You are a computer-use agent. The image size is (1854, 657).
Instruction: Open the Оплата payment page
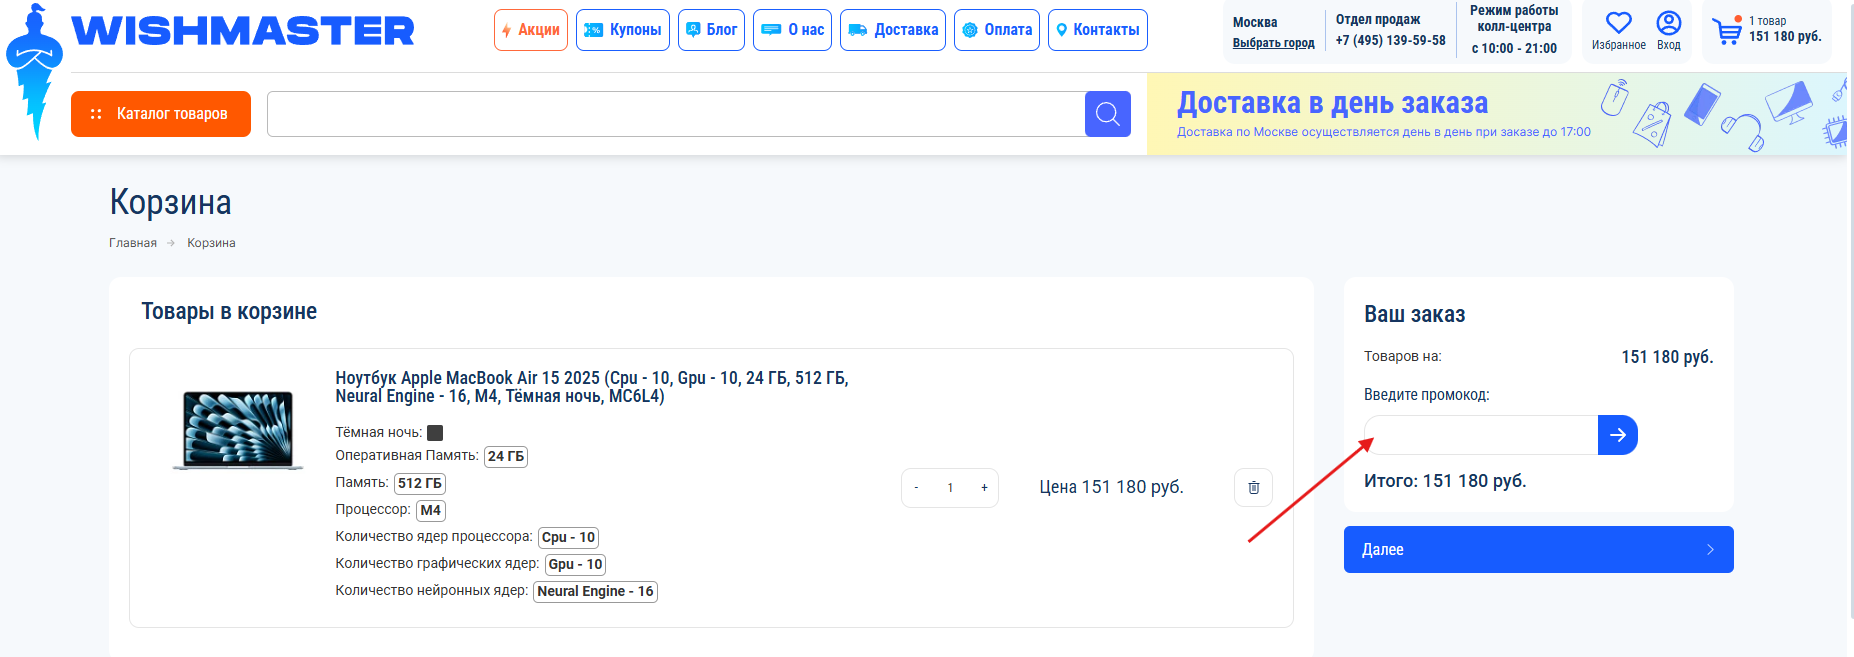(x=997, y=30)
